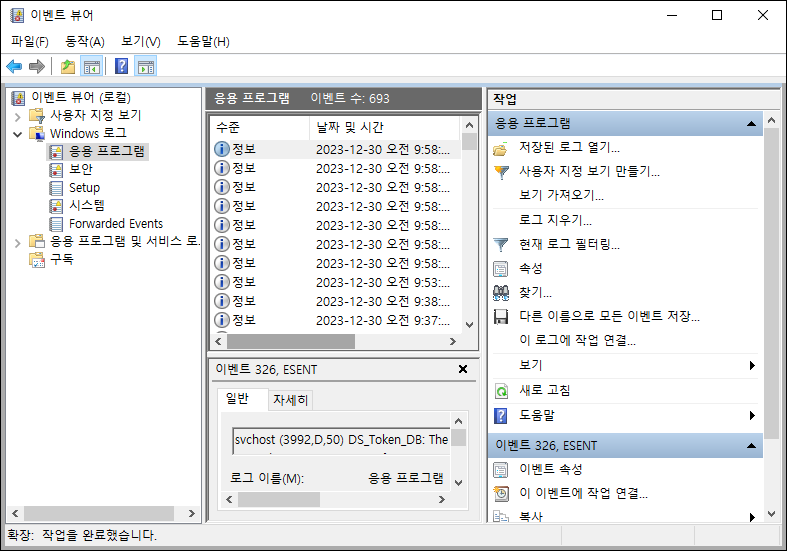Open the 응용 프로그램 log in tree

tap(106, 152)
